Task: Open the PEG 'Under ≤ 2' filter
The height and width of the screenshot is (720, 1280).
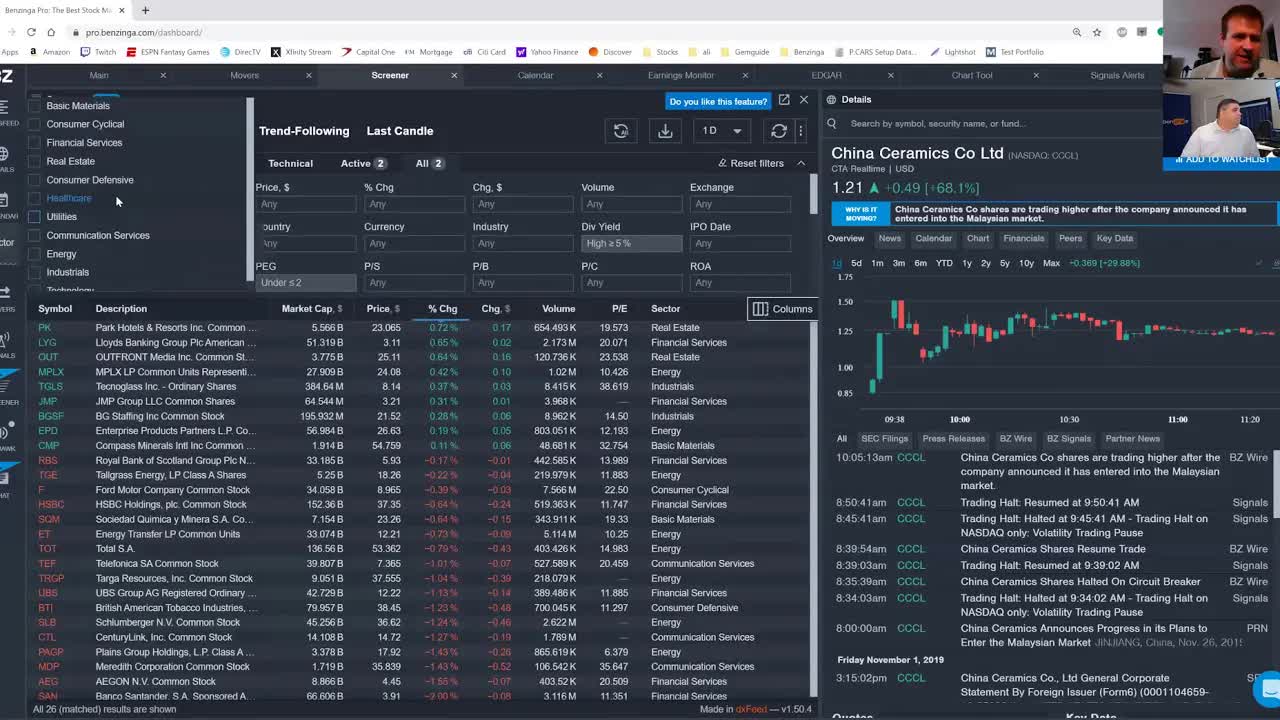Action: pos(306,282)
